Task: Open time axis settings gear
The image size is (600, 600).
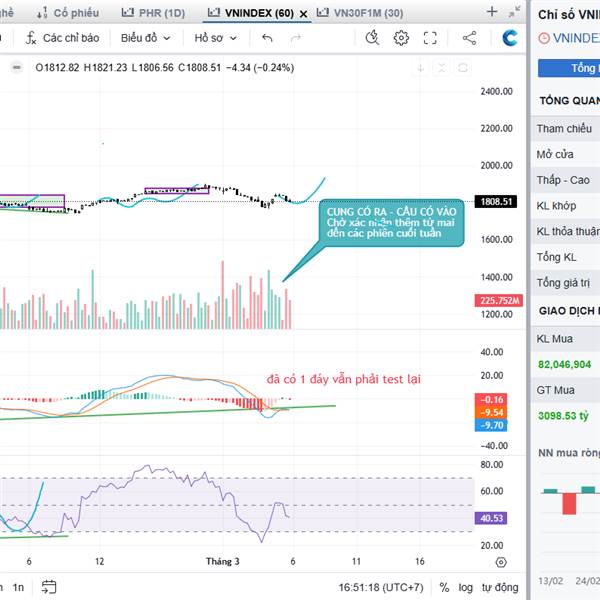Action: (500, 562)
